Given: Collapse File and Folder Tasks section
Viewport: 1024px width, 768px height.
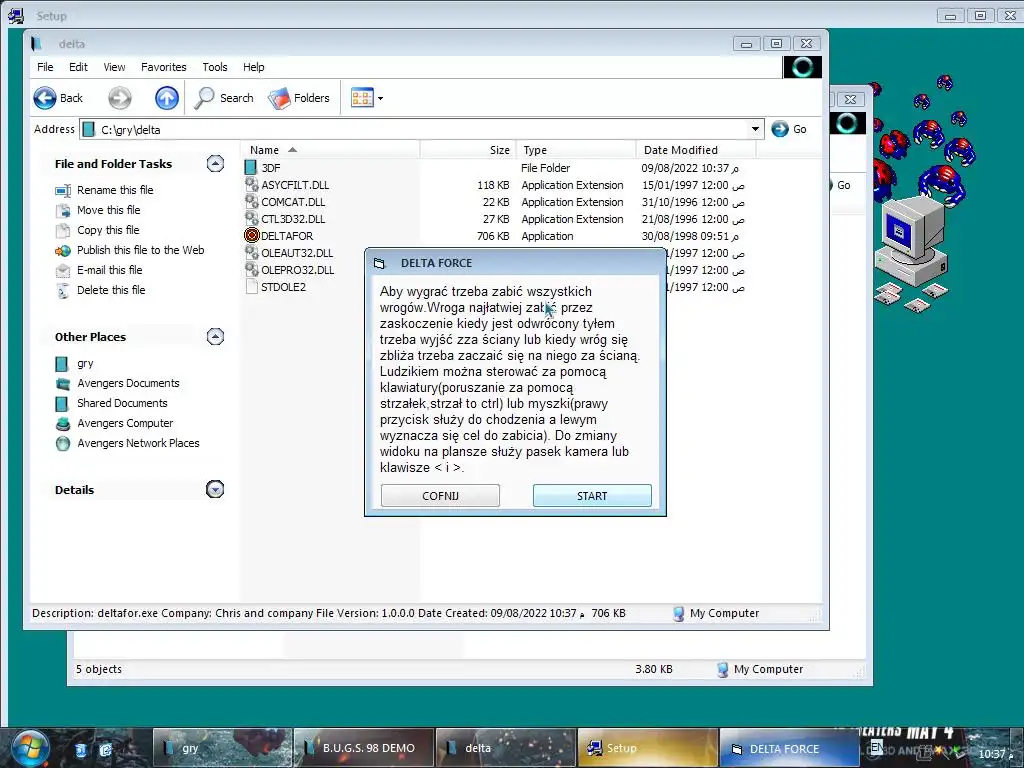Looking at the screenshot, I should (215, 163).
